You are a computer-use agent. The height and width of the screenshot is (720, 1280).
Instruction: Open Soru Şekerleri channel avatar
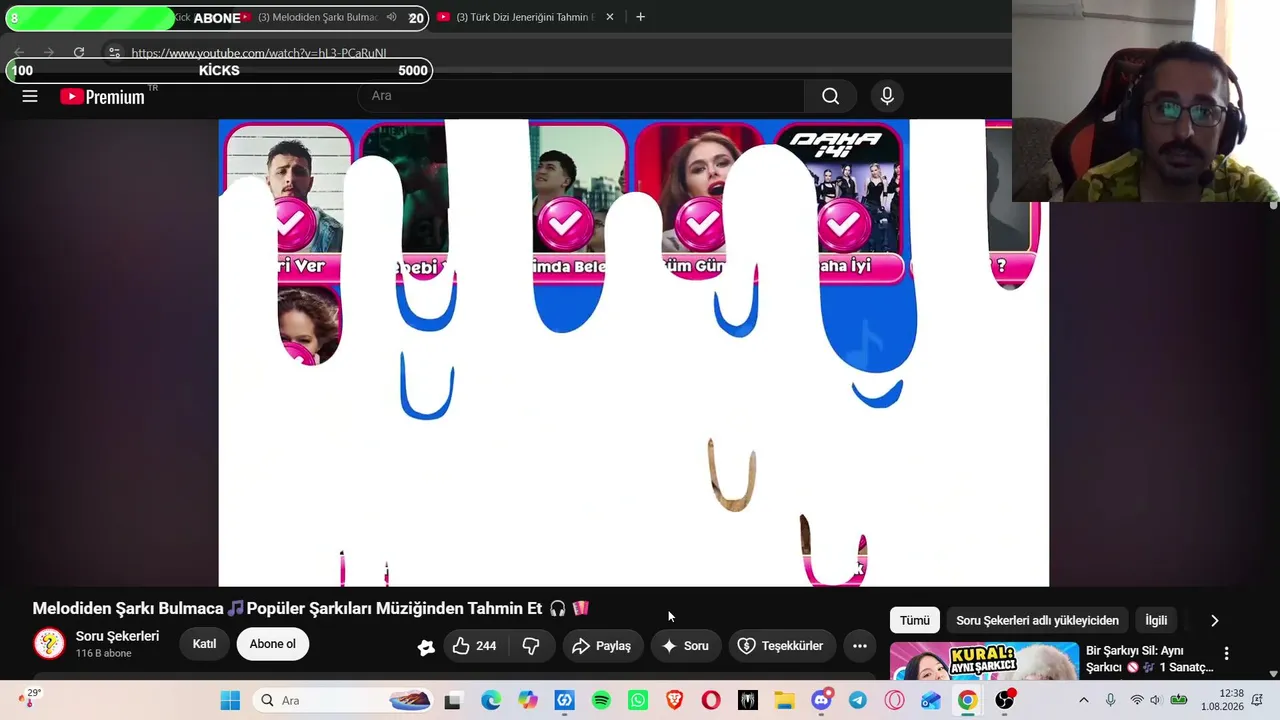click(x=49, y=644)
